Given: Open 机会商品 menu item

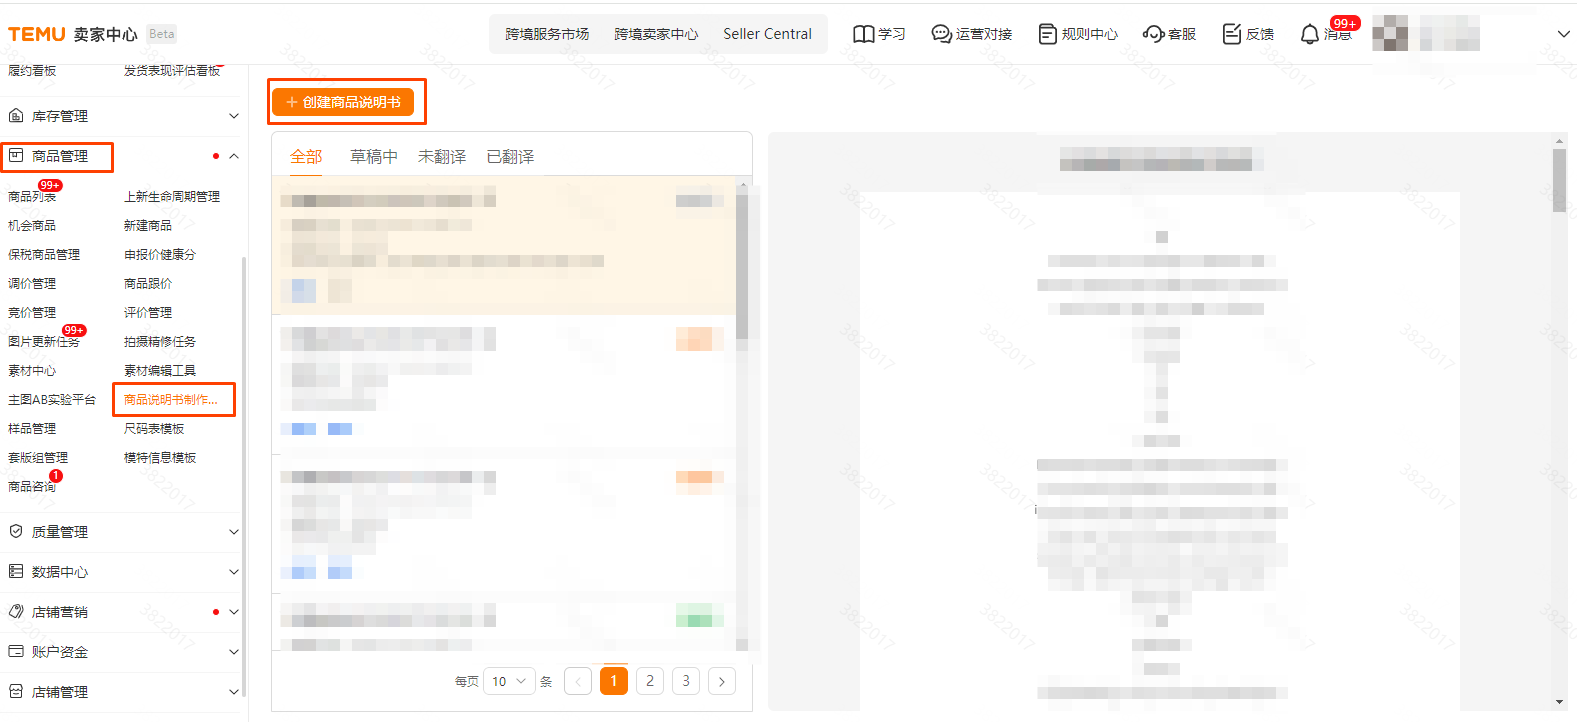Looking at the screenshot, I should 32,226.
